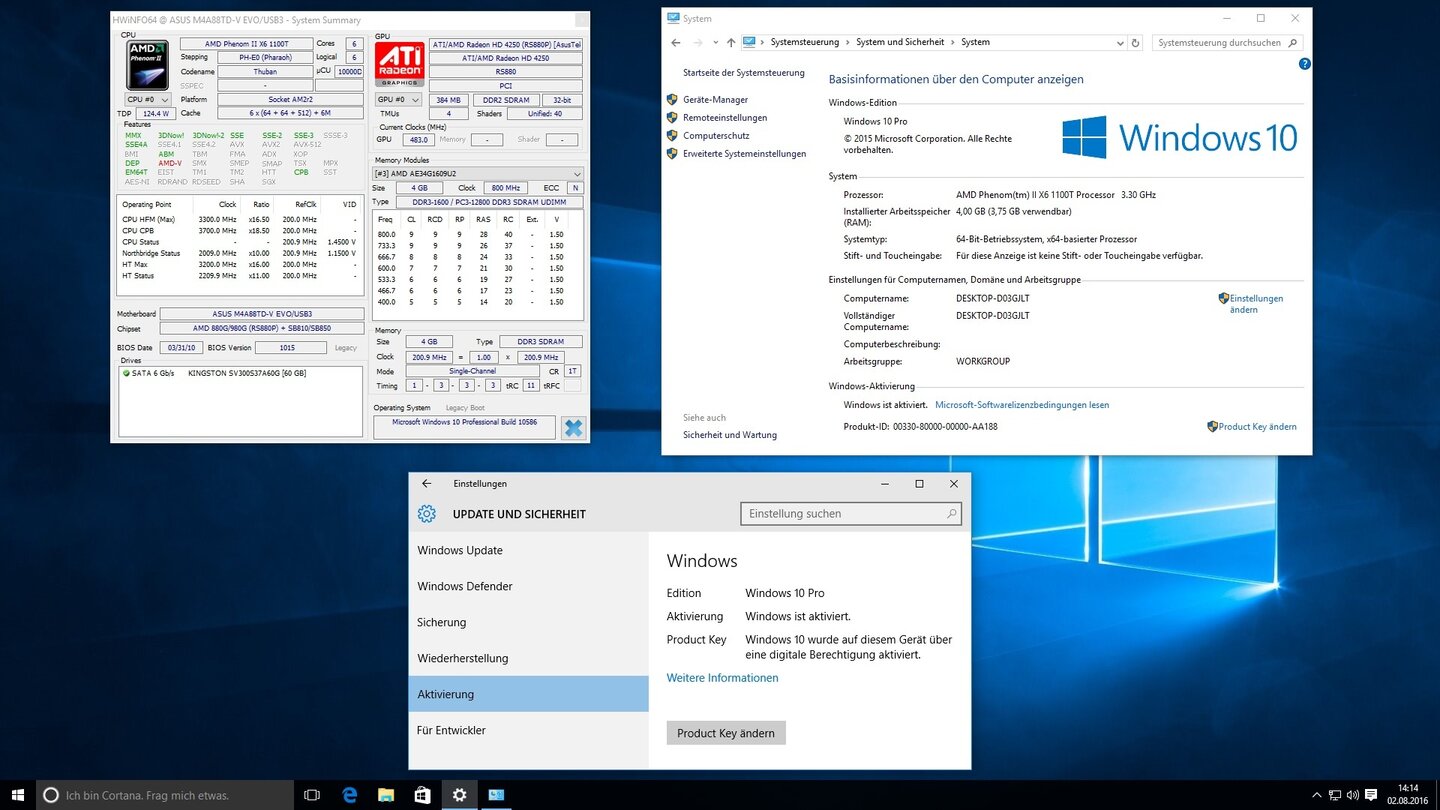Click the computer icon in the address bar
This screenshot has height=810, width=1440.
coord(749,42)
